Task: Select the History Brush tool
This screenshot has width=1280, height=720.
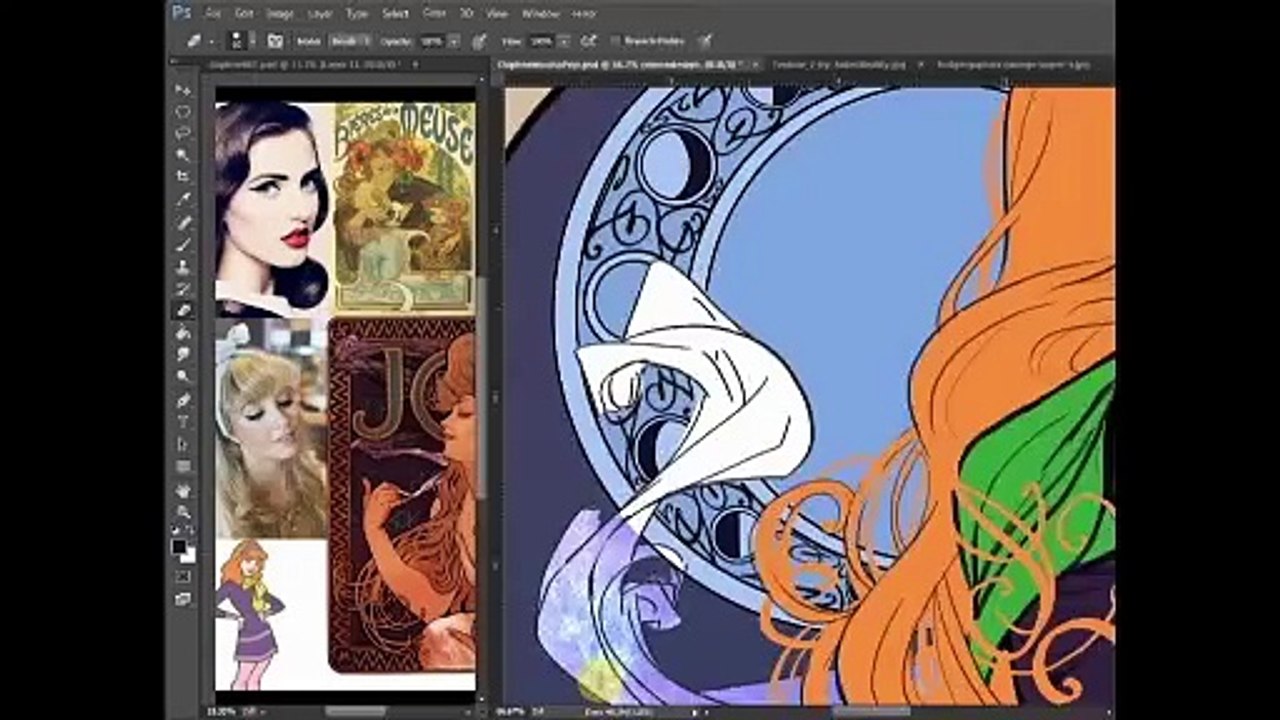Action: pos(183,289)
